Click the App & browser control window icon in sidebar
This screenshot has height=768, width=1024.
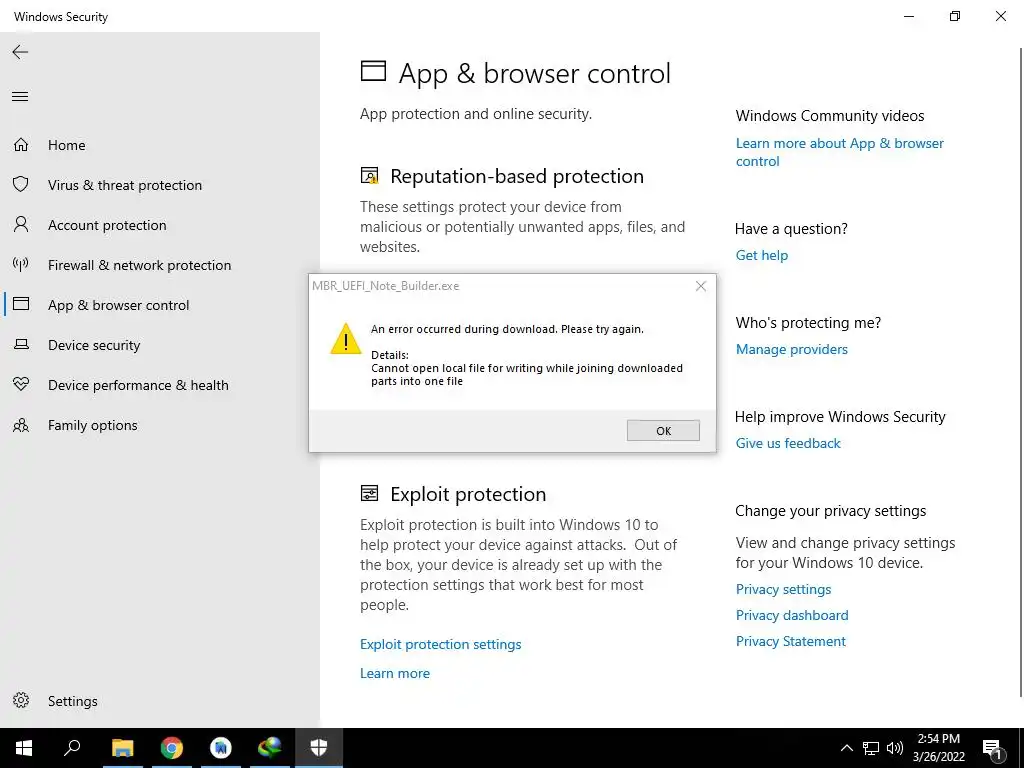click(21, 304)
